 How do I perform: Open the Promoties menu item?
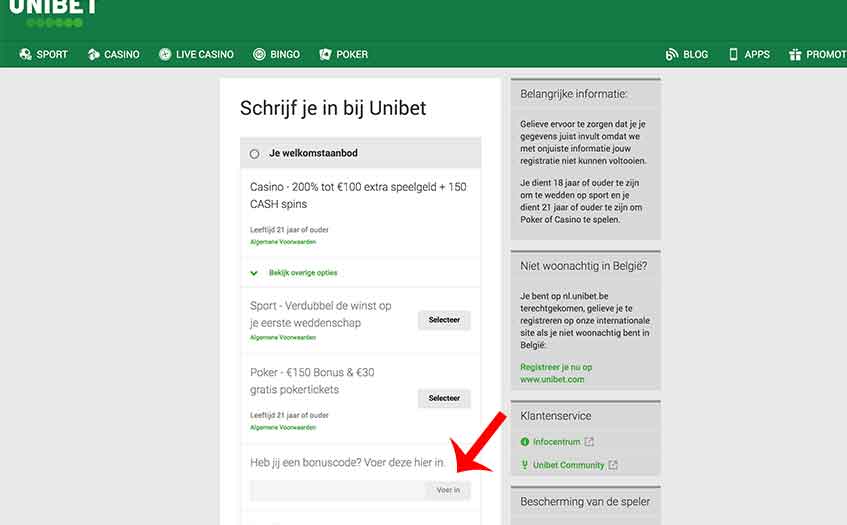coord(817,54)
